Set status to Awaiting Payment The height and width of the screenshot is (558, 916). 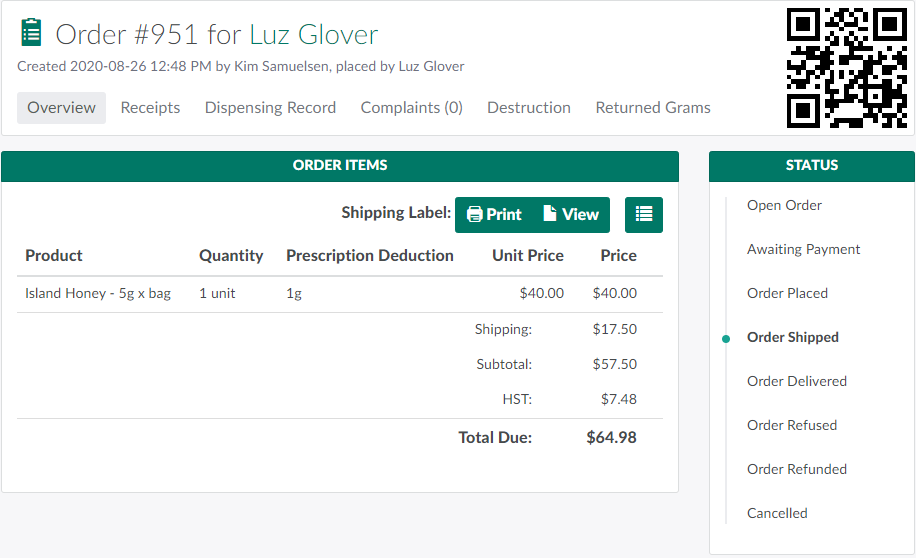(803, 249)
